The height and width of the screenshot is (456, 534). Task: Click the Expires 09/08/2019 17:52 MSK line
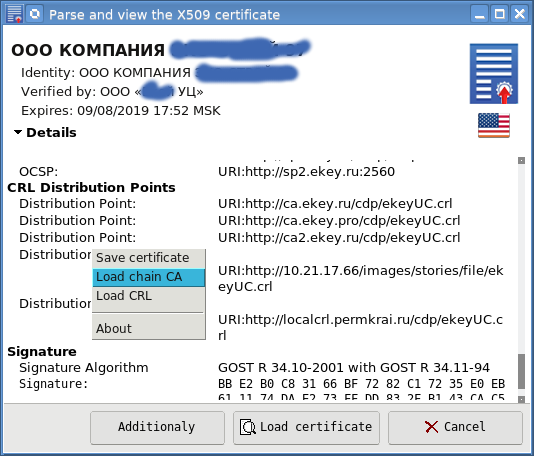tap(121, 111)
